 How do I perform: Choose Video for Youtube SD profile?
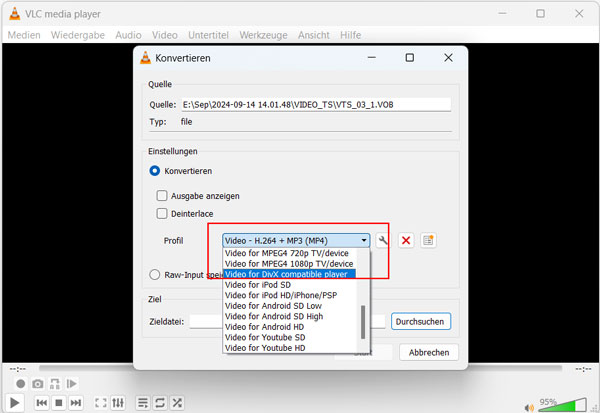pyautogui.click(x=289, y=337)
